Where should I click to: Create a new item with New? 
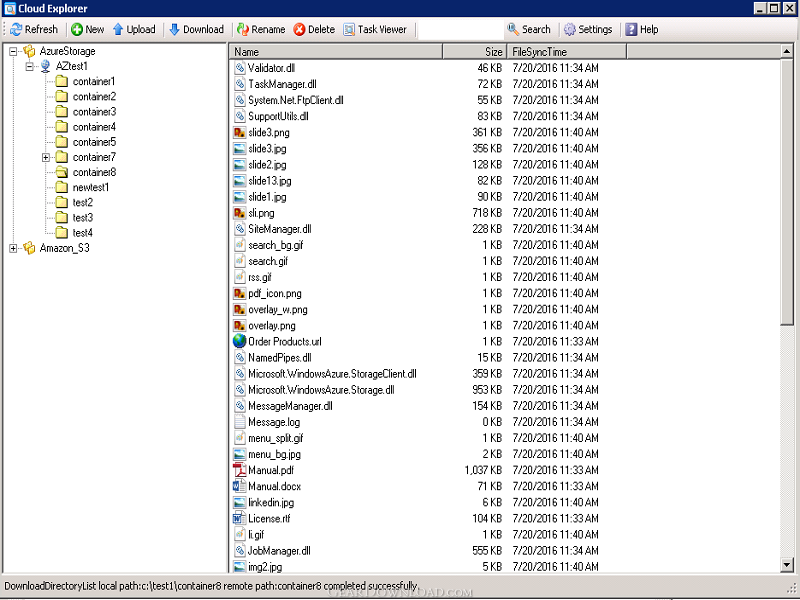[87, 30]
